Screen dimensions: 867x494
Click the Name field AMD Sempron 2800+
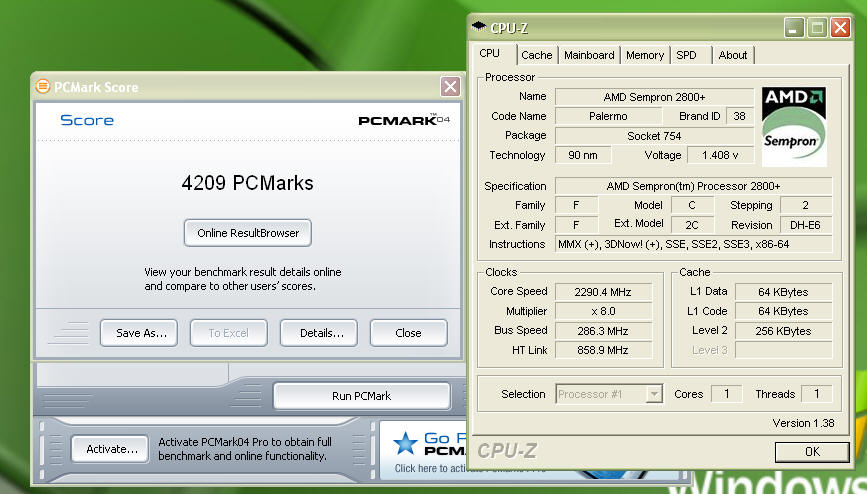(x=654, y=97)
